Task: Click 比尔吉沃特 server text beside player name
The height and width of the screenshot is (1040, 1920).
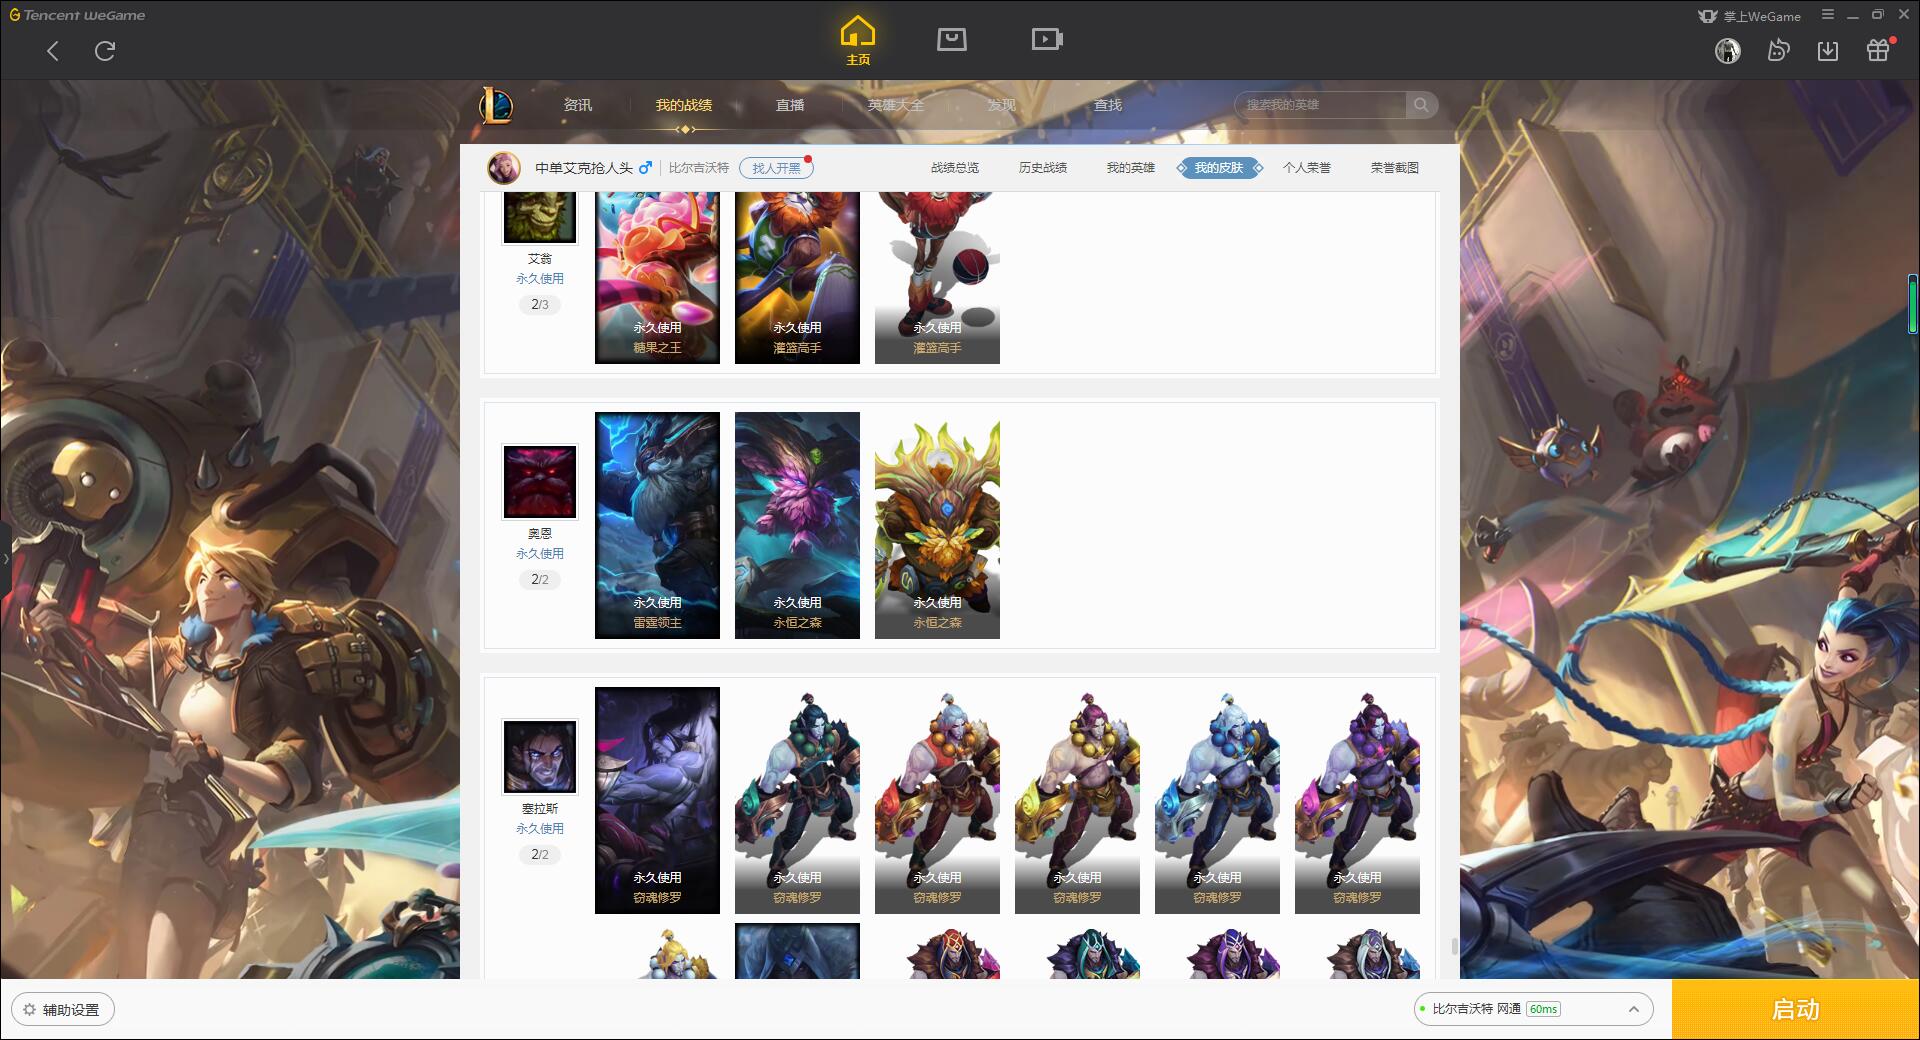Action: coord(699,168)
